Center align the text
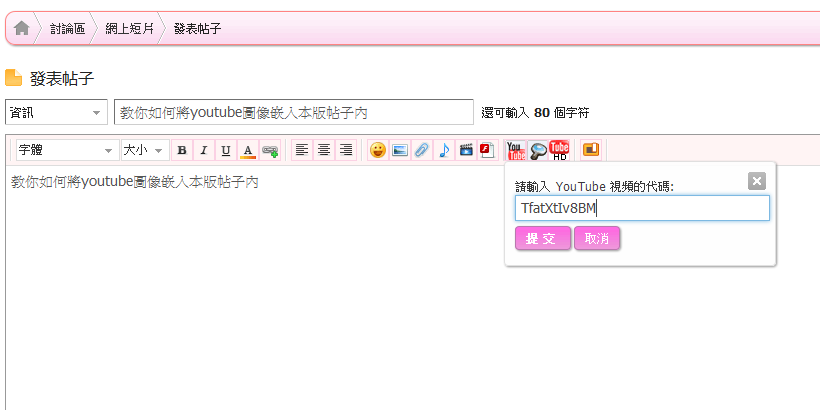 click(324, 151)
